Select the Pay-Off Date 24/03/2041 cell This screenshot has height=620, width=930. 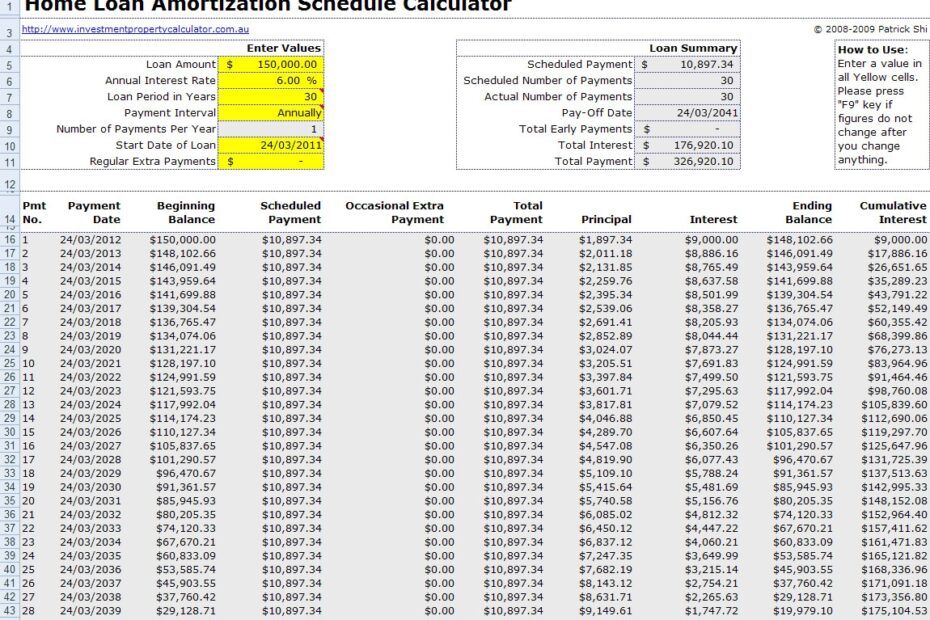[x=687, y=112]
